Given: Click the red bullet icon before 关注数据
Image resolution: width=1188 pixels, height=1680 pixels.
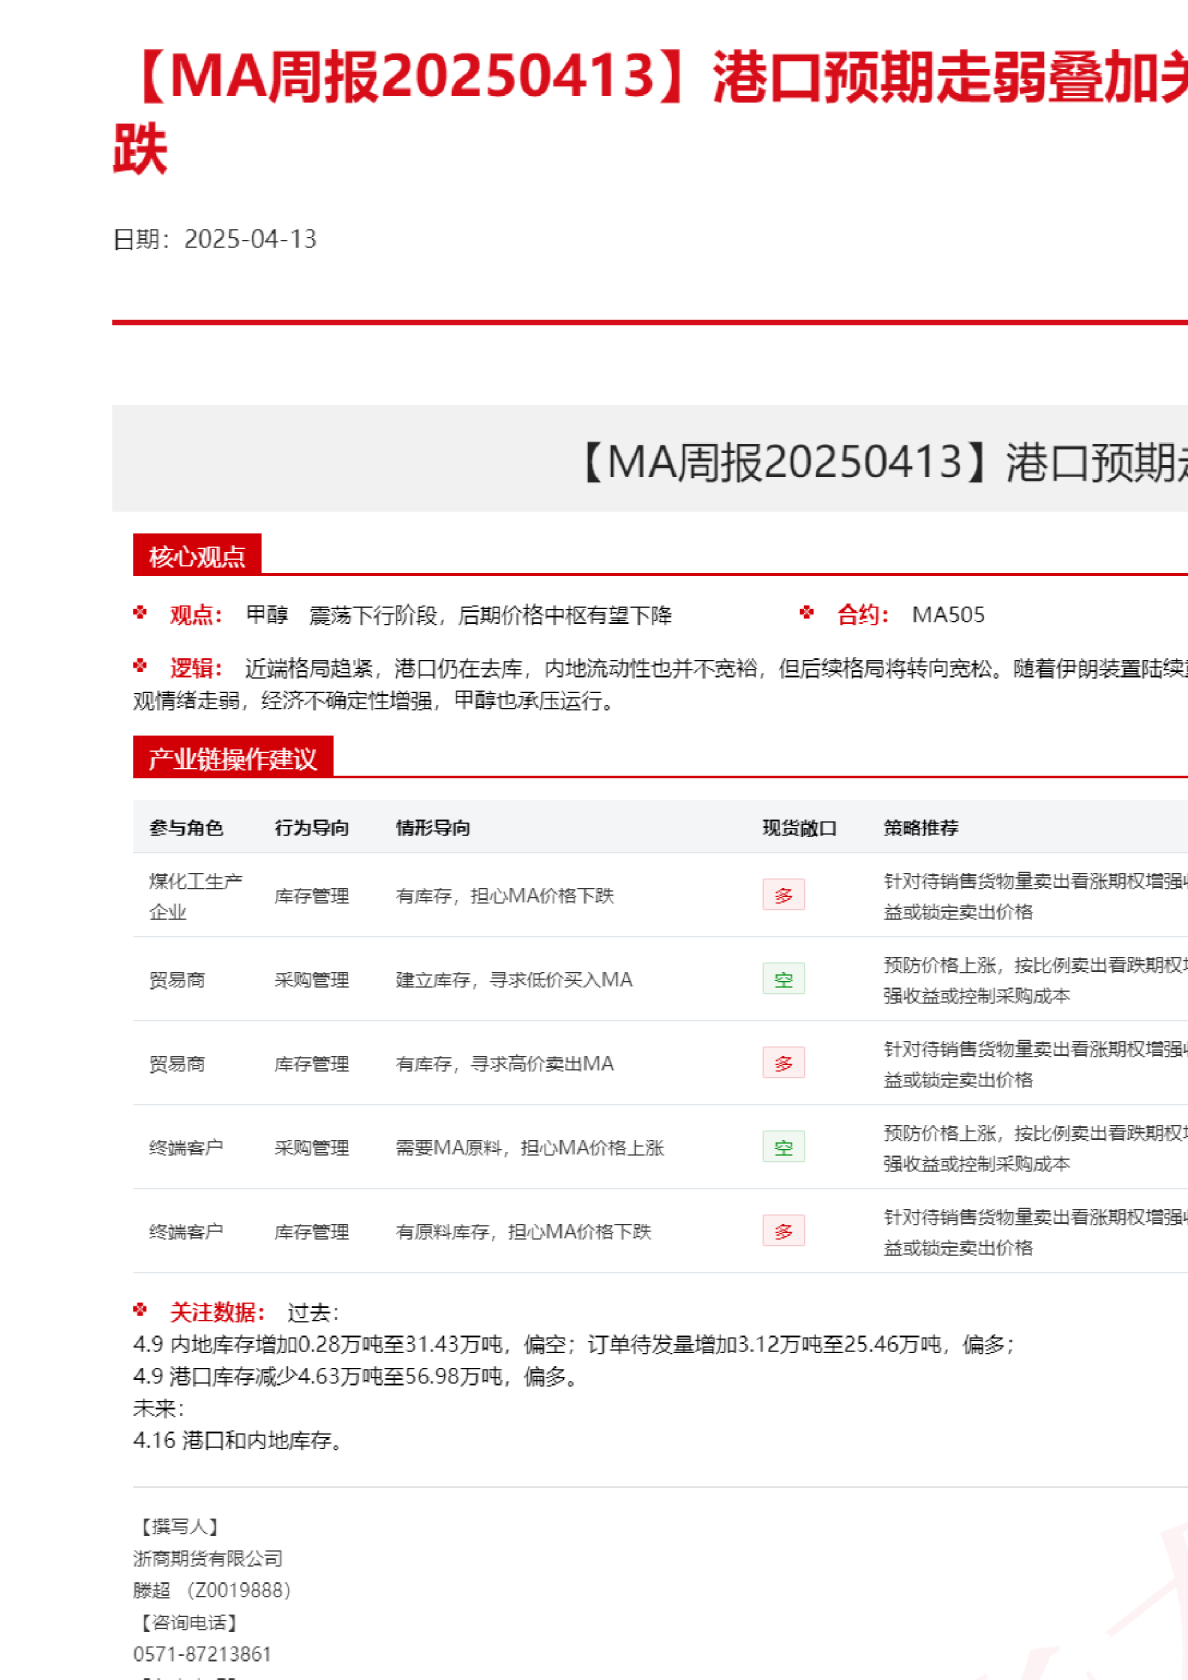Looking at the screenshot, I should point(140,1310).
